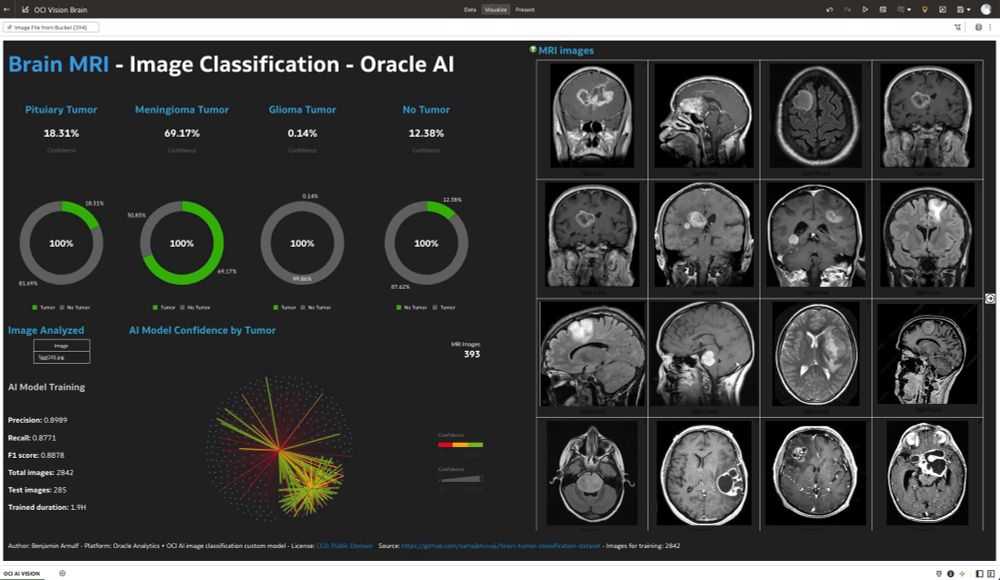This screenshot has height=580, width=1000.
Task: Click the round globe icon in filter bar
Action: click(x=978, y=27)
